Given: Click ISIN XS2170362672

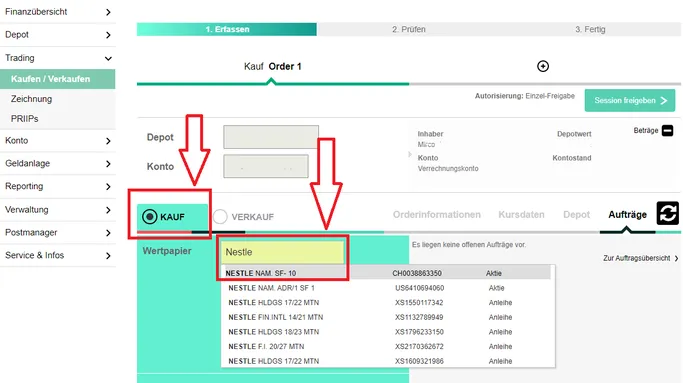Looking at the screenshot, I should [x=419, y=346].
